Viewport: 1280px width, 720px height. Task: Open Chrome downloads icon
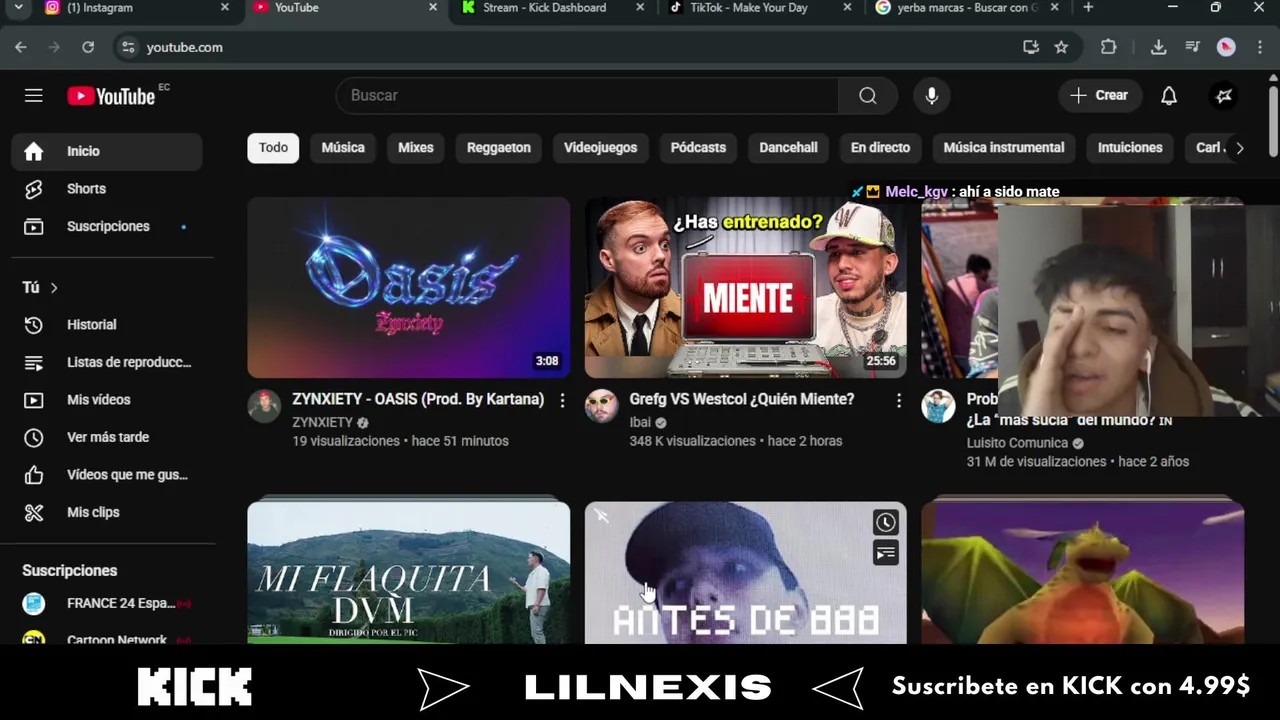click(x=1158, y=47)
